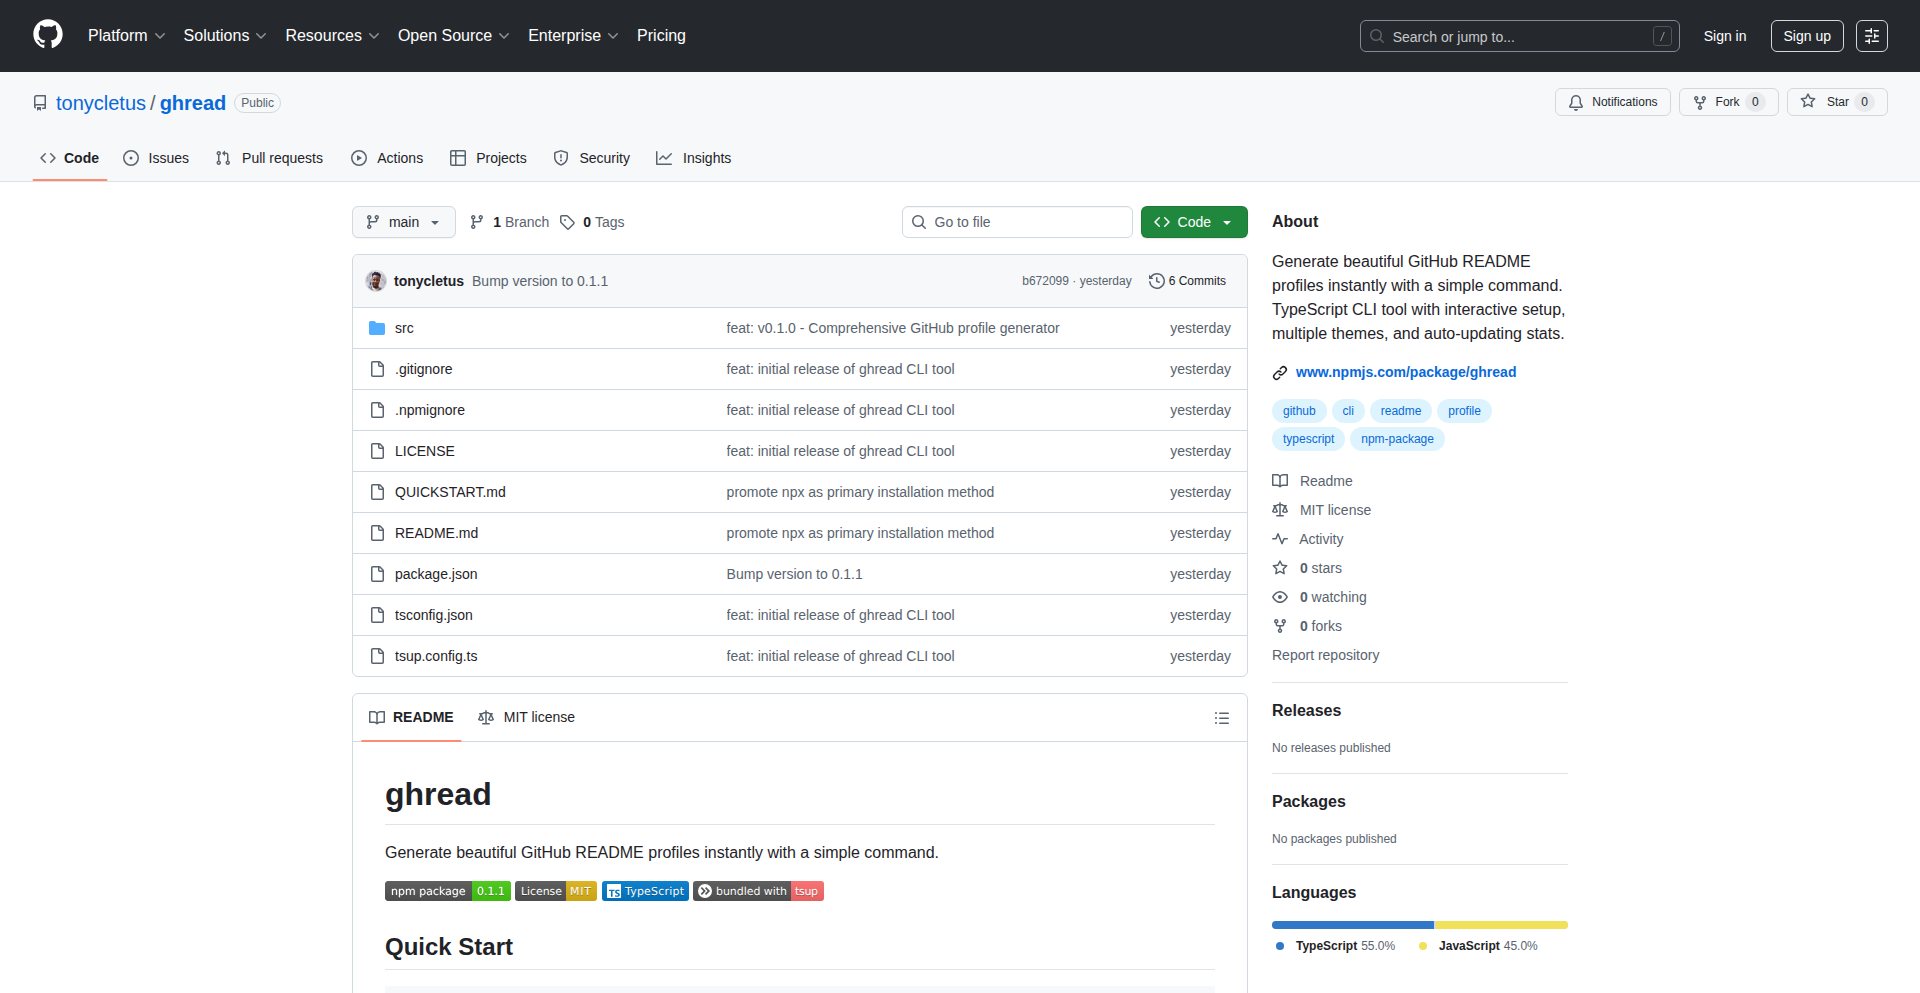Open the README.md file row
1920x993 pixels.
click(x=800, y=533)
